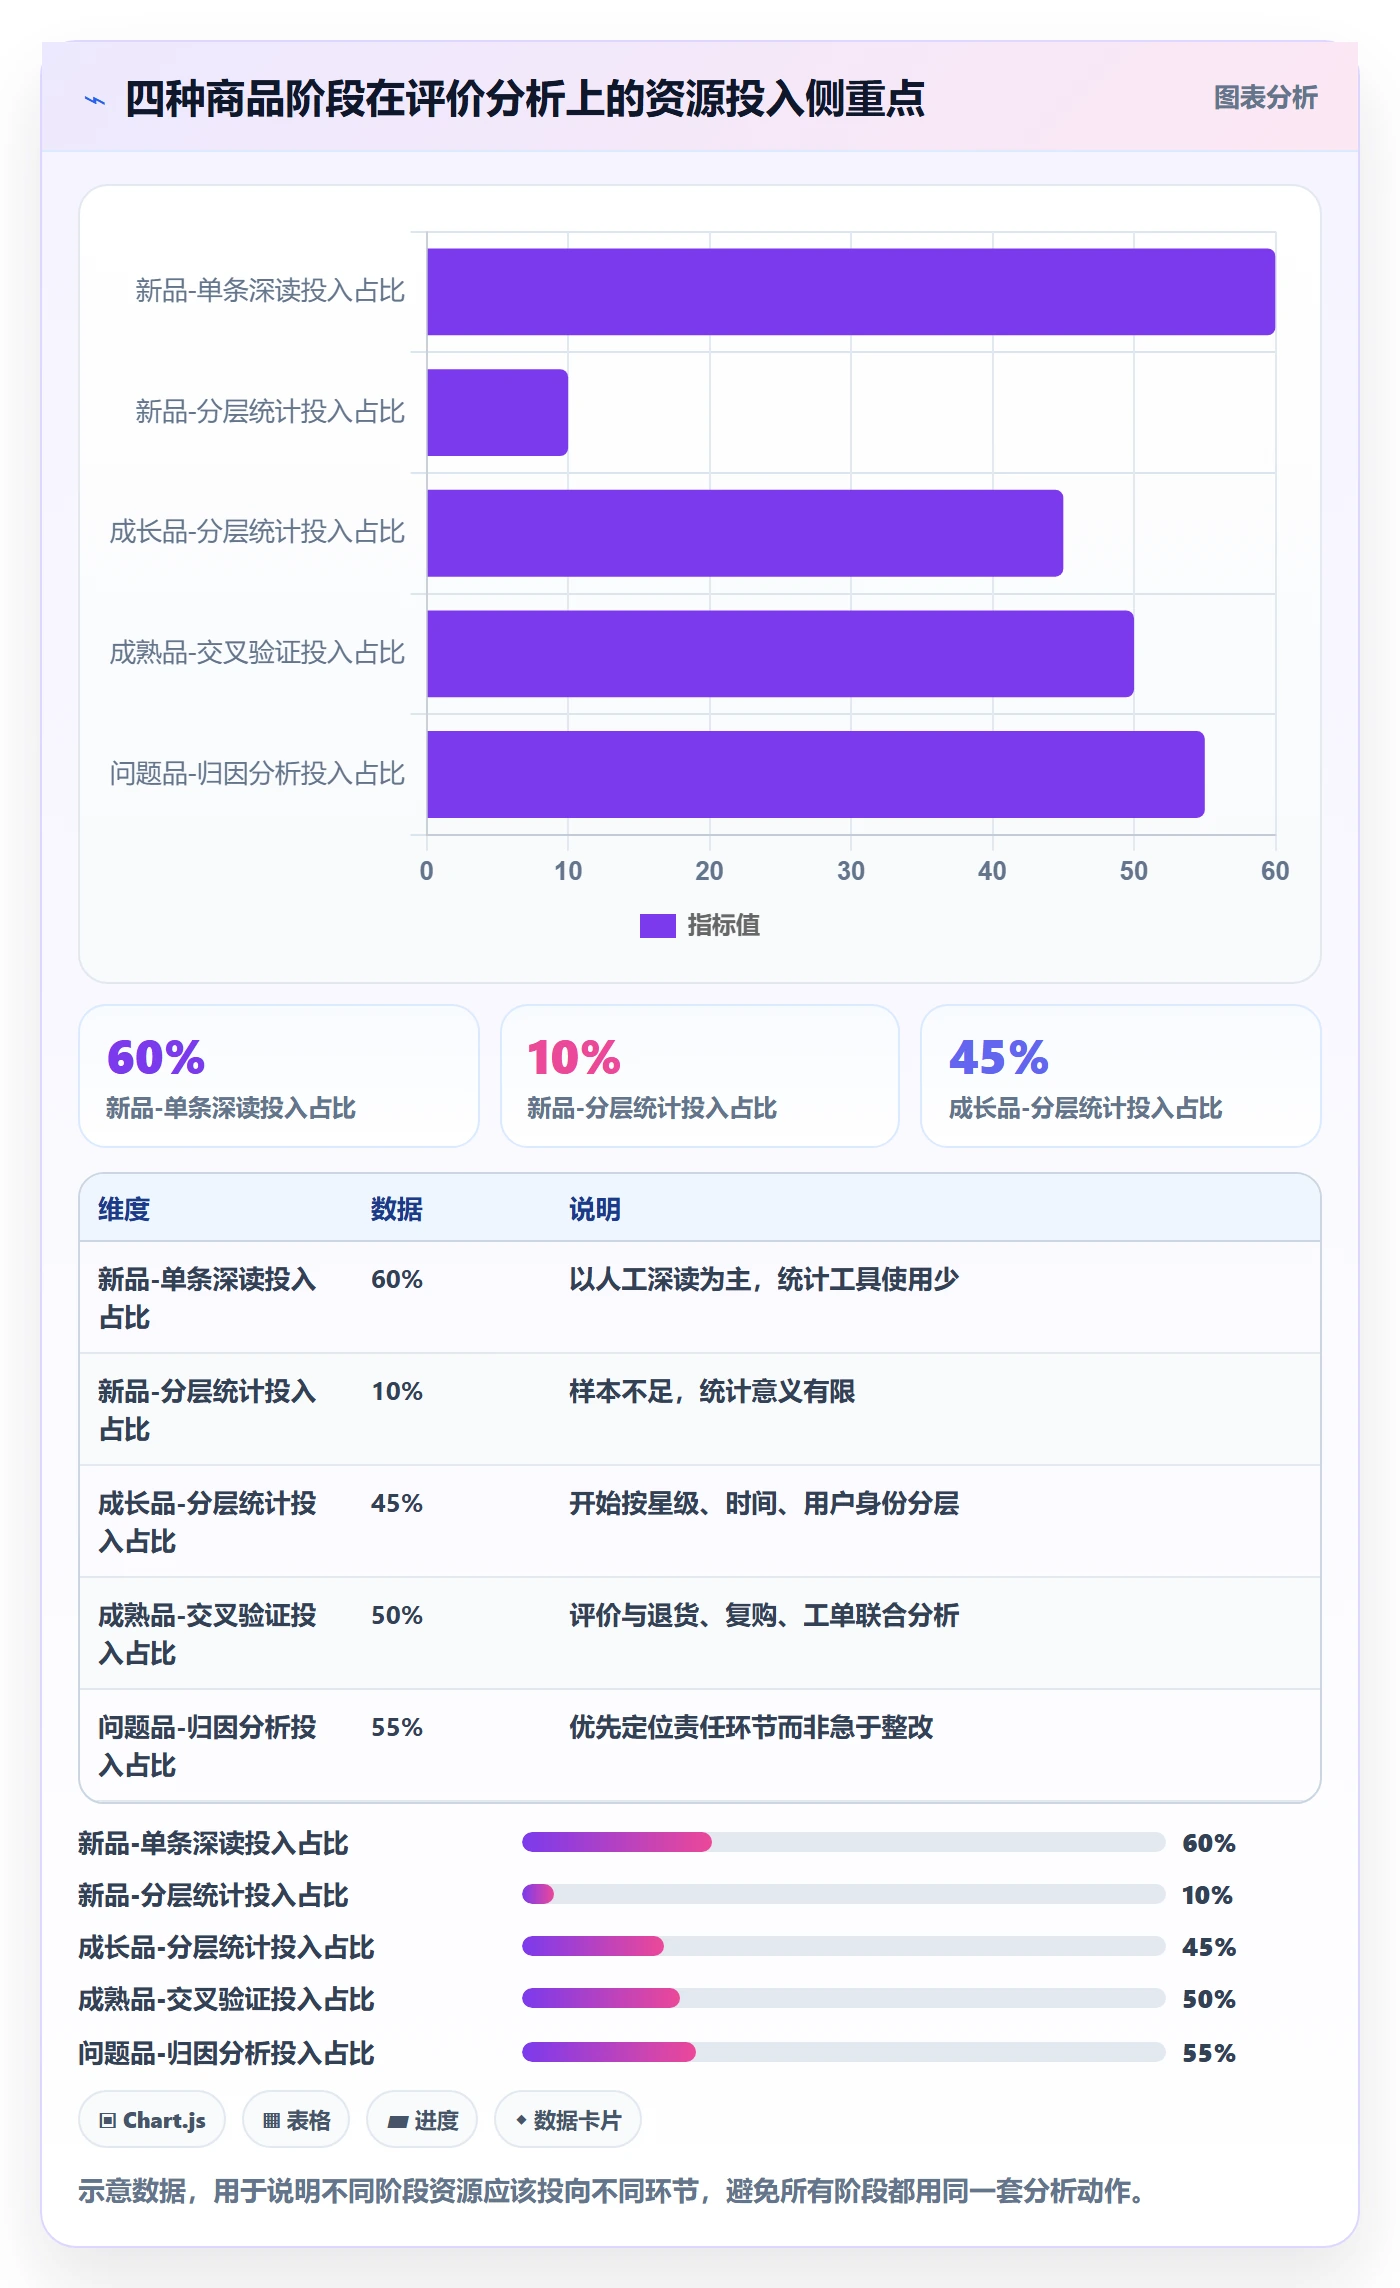Click the chart icon in Chart.js chip
This screenshot has width=1400, height=2288.
click(108, 2121)
